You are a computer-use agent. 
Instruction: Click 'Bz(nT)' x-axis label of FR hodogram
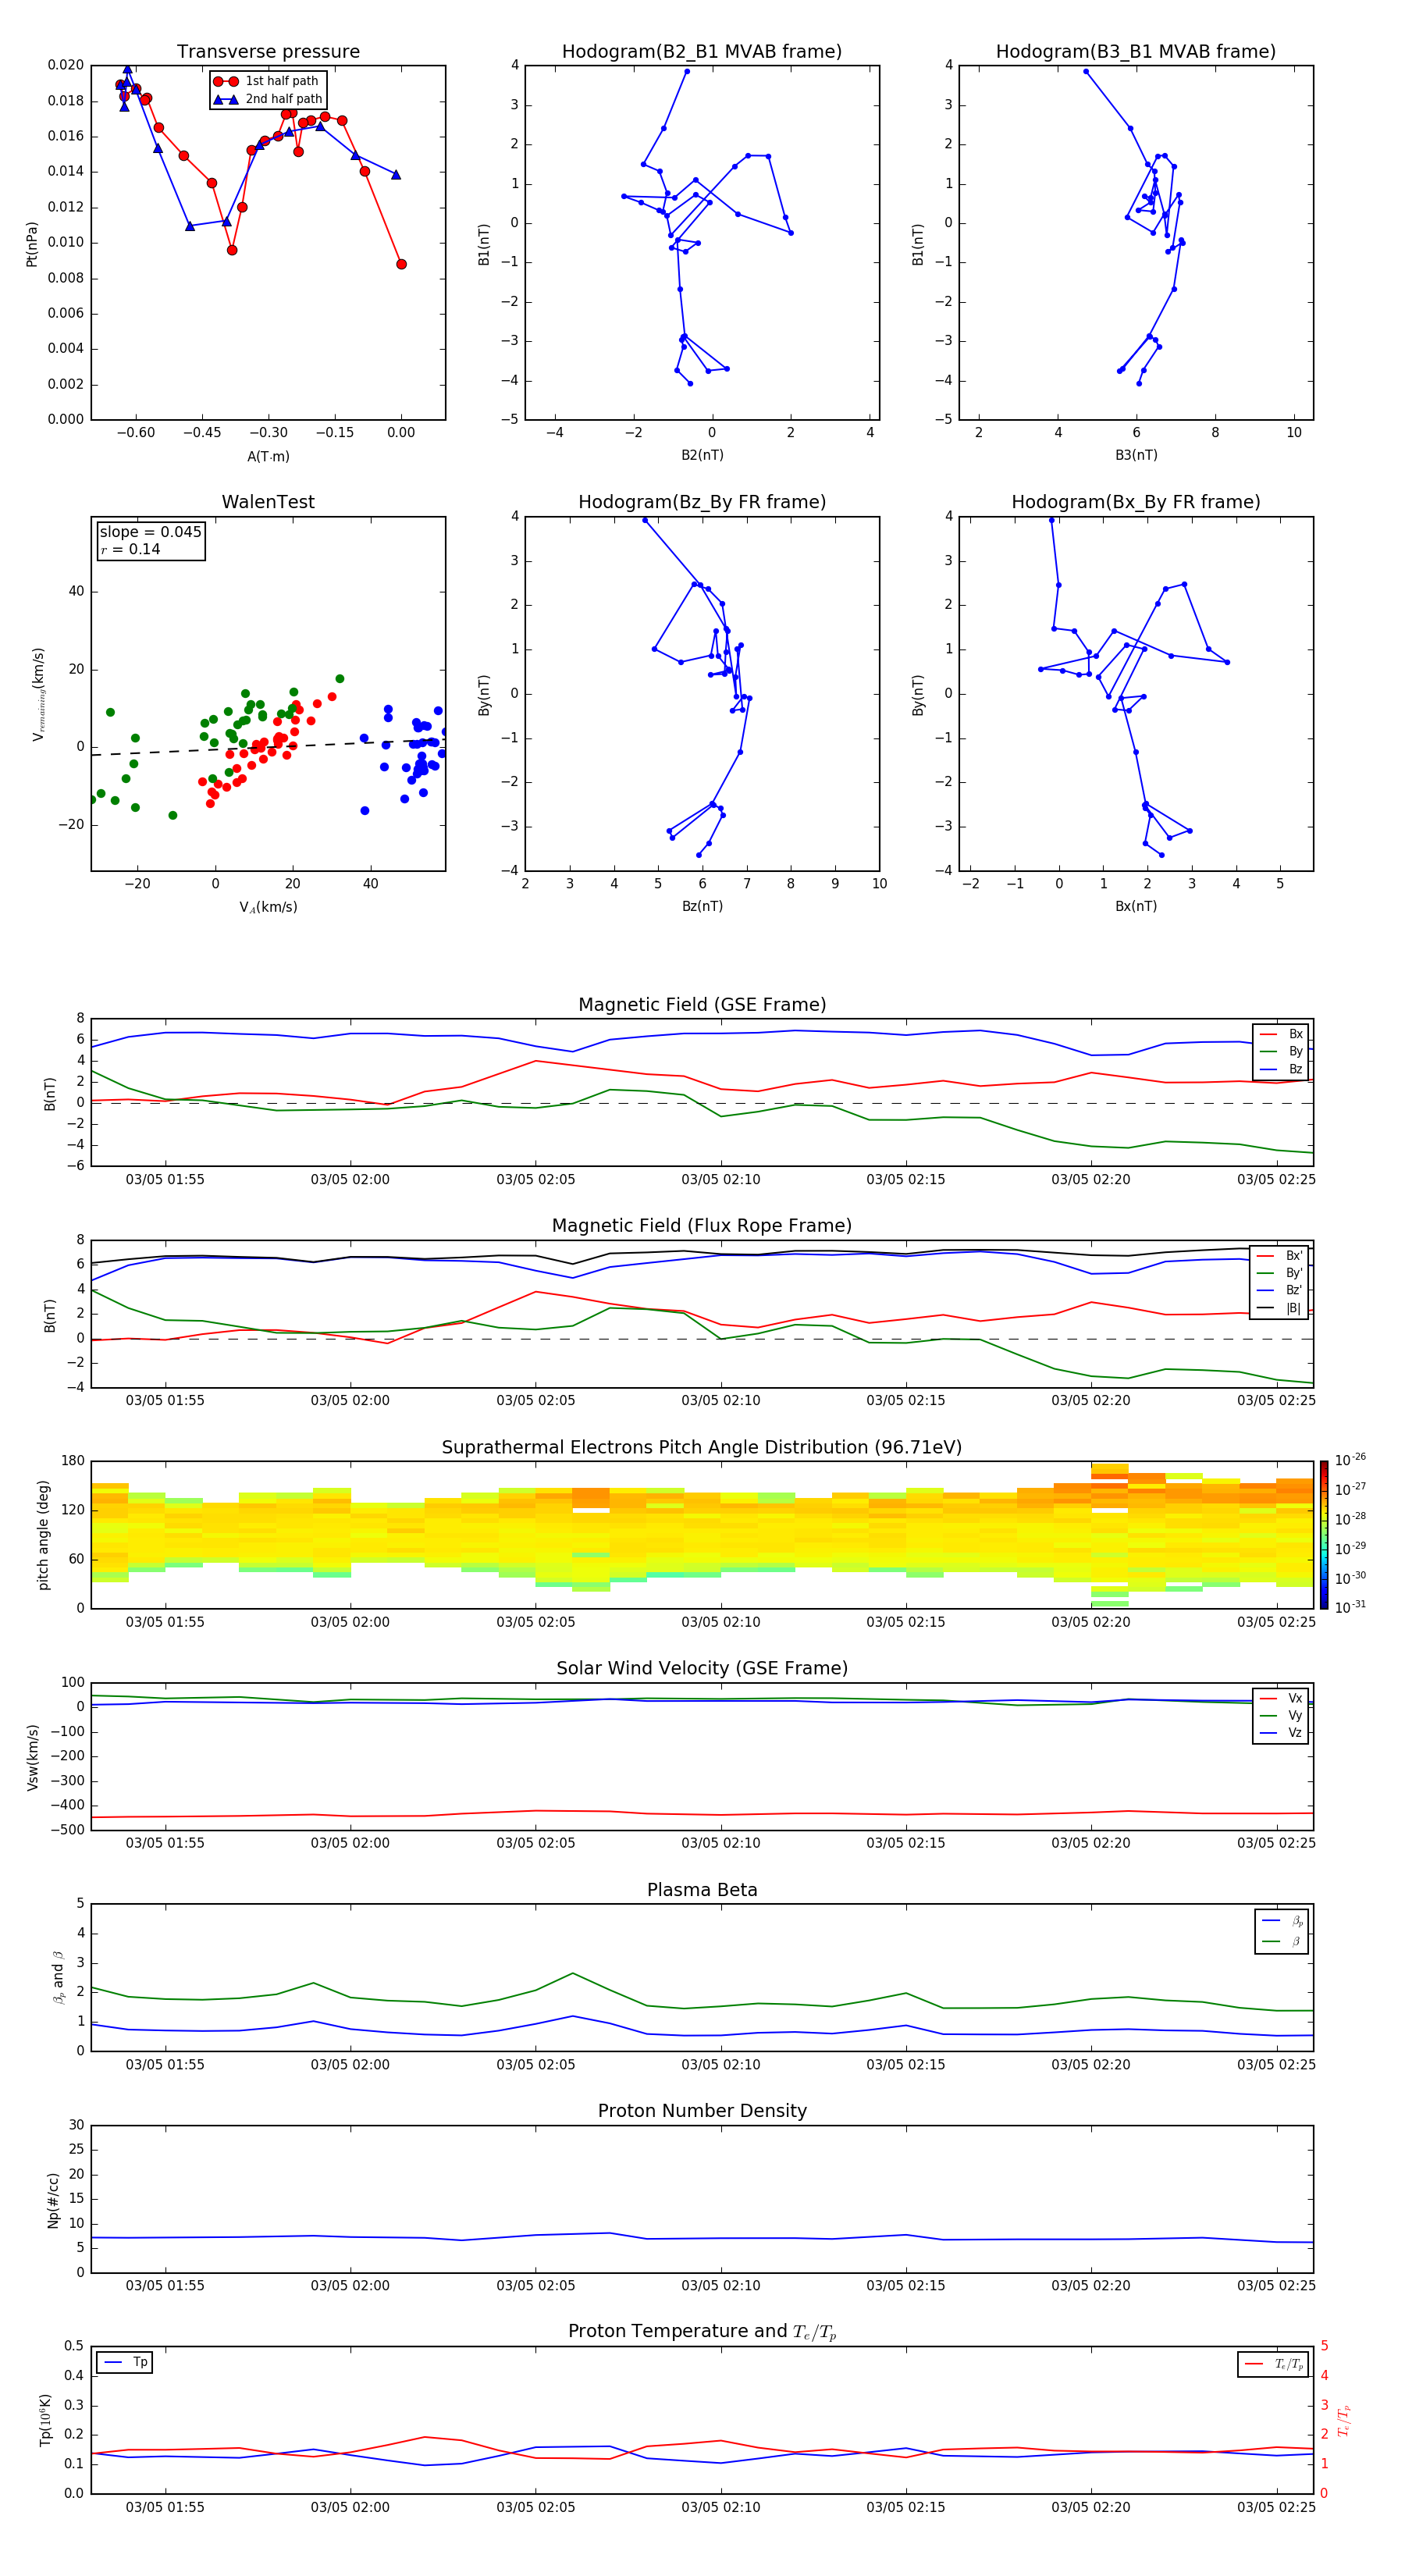tap(702, 906)
